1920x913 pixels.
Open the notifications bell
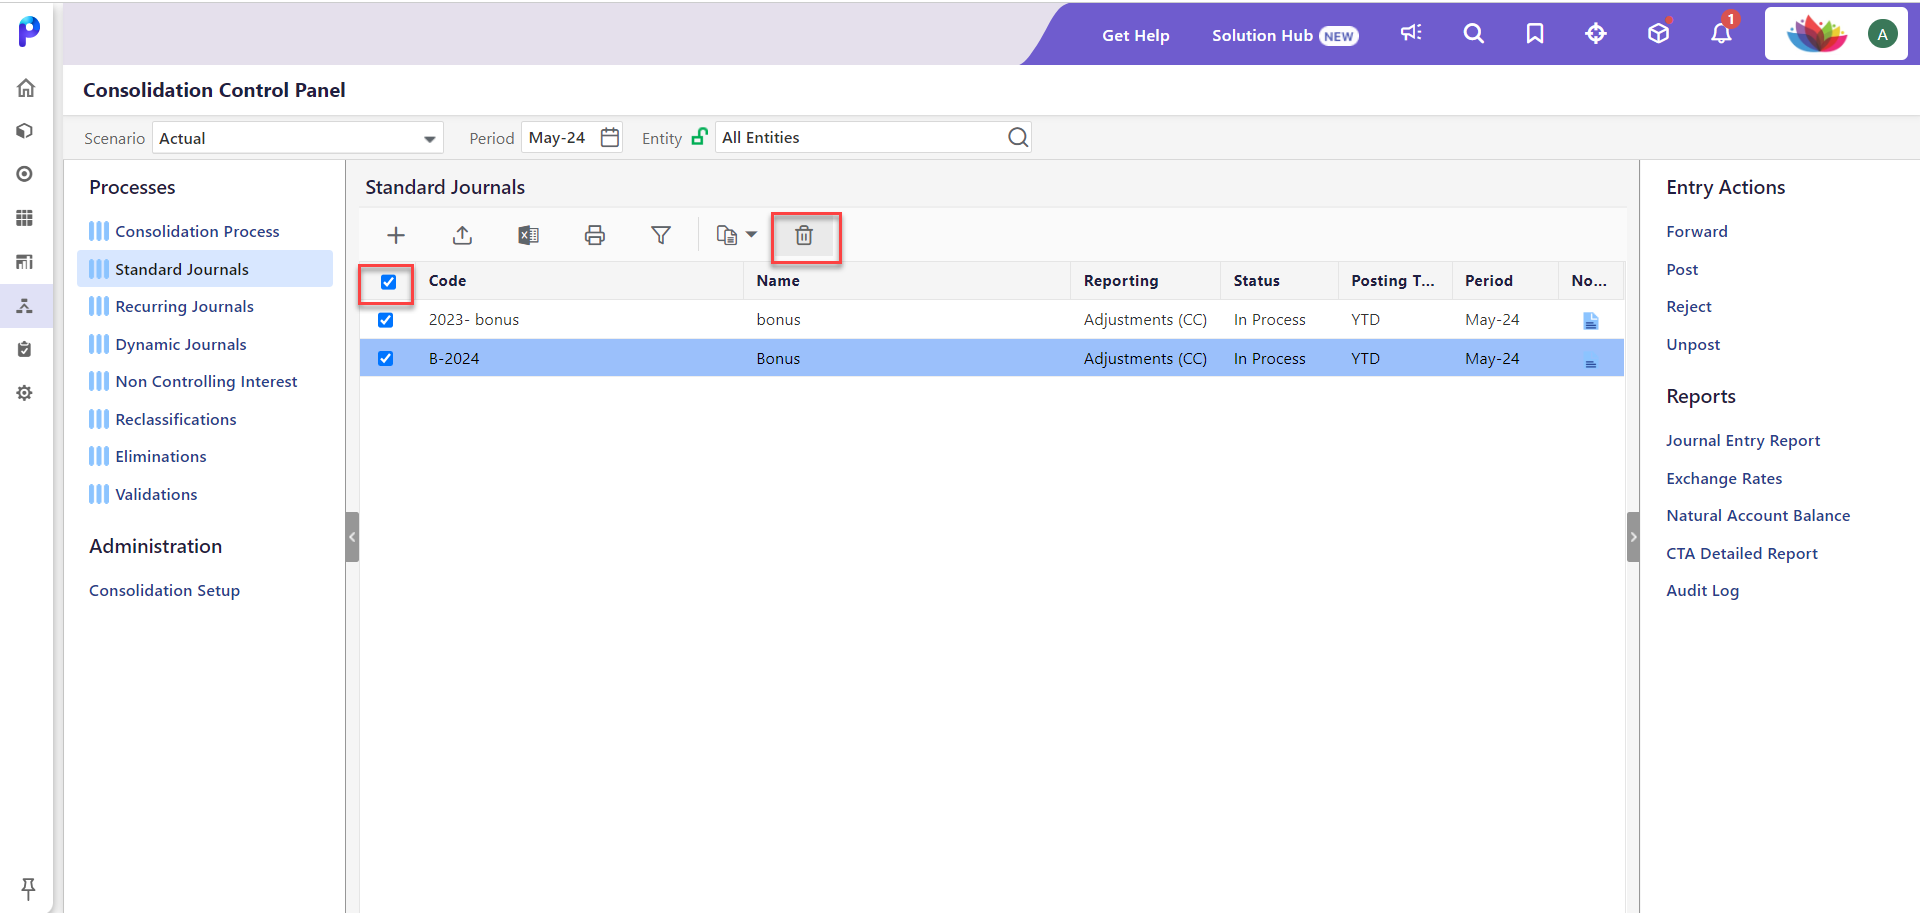pyautogui.click(x=1721, y=34)
